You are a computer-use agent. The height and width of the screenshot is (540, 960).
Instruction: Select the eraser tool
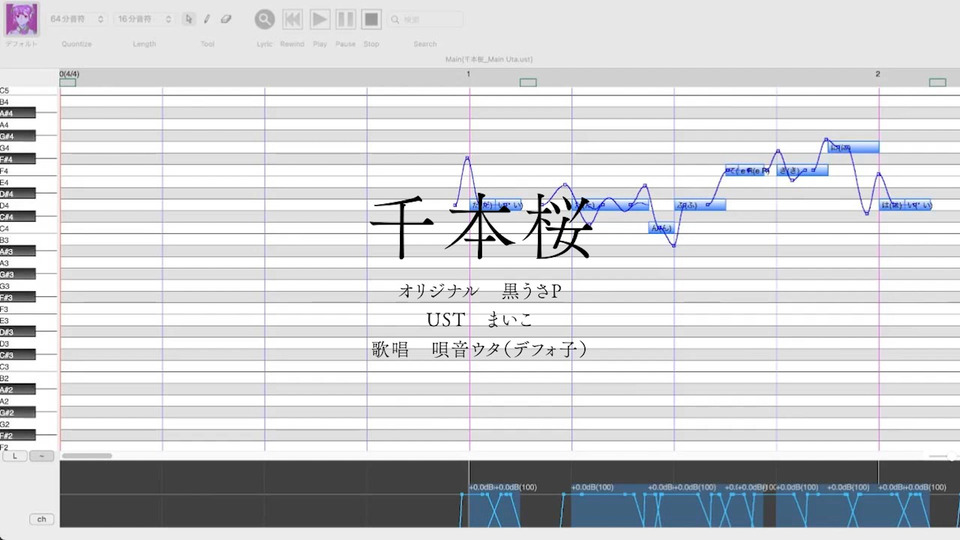click(226, 19)
